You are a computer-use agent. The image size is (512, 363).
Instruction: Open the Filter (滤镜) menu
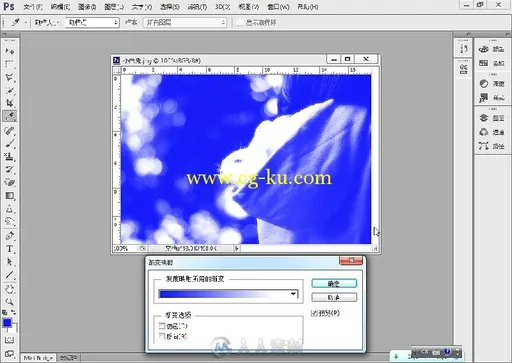point(197,7)
